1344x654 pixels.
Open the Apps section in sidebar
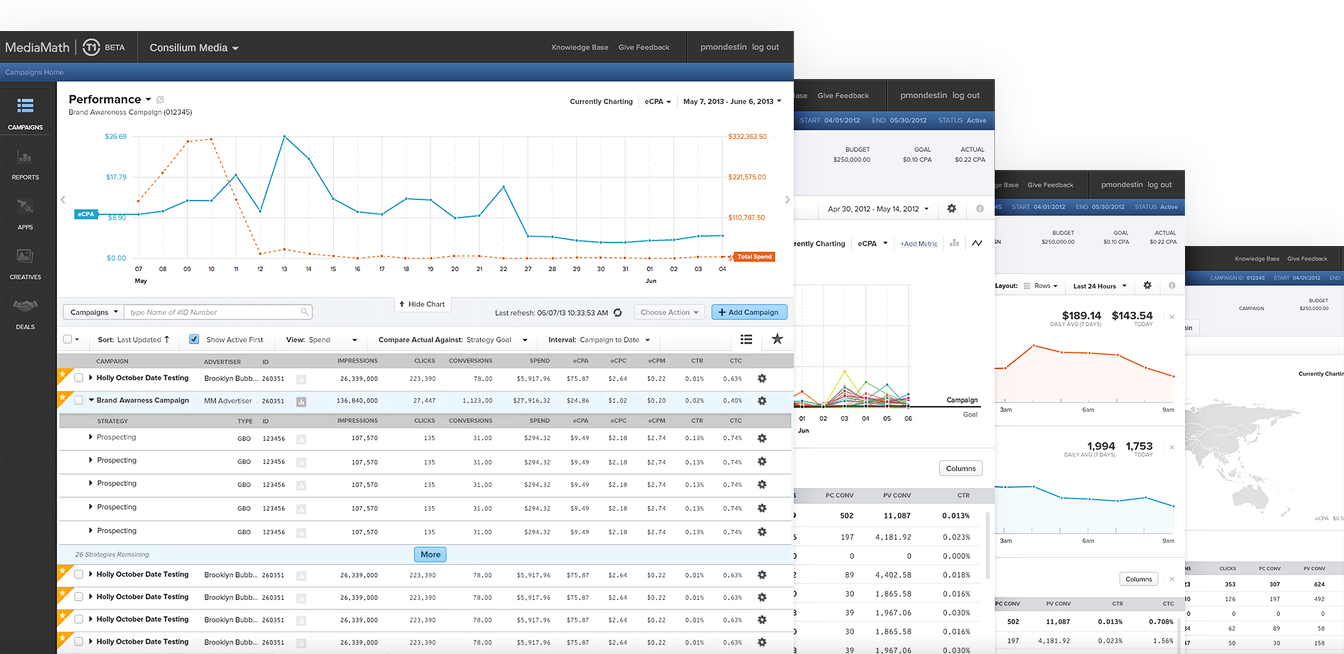click(x=25, y=212)
